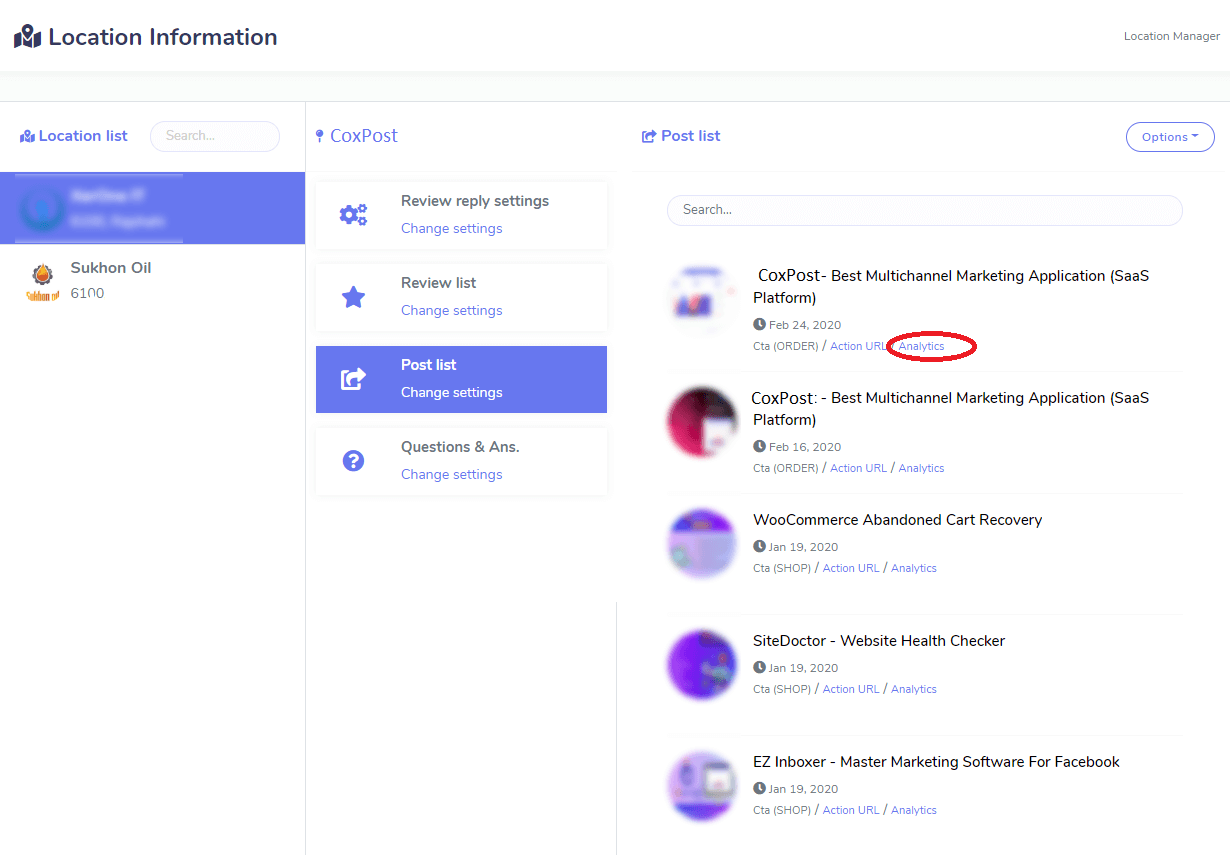Click the share icon beside Post list heading
This screenshot has height=855, width=1230.
[649, 136]
